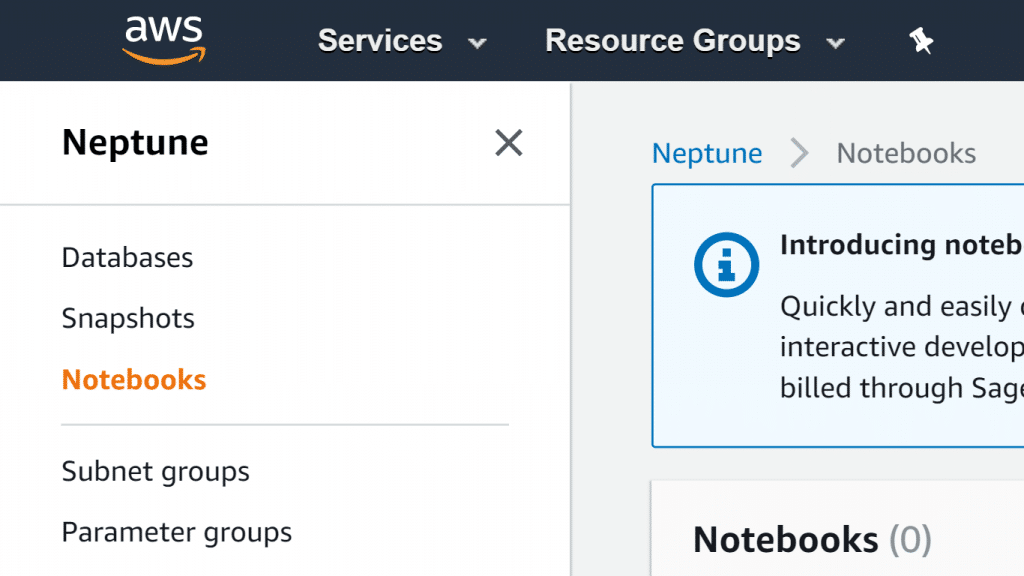Click the Introducing notebooks banner title
Screen dimensions: 1024x576
901,246
